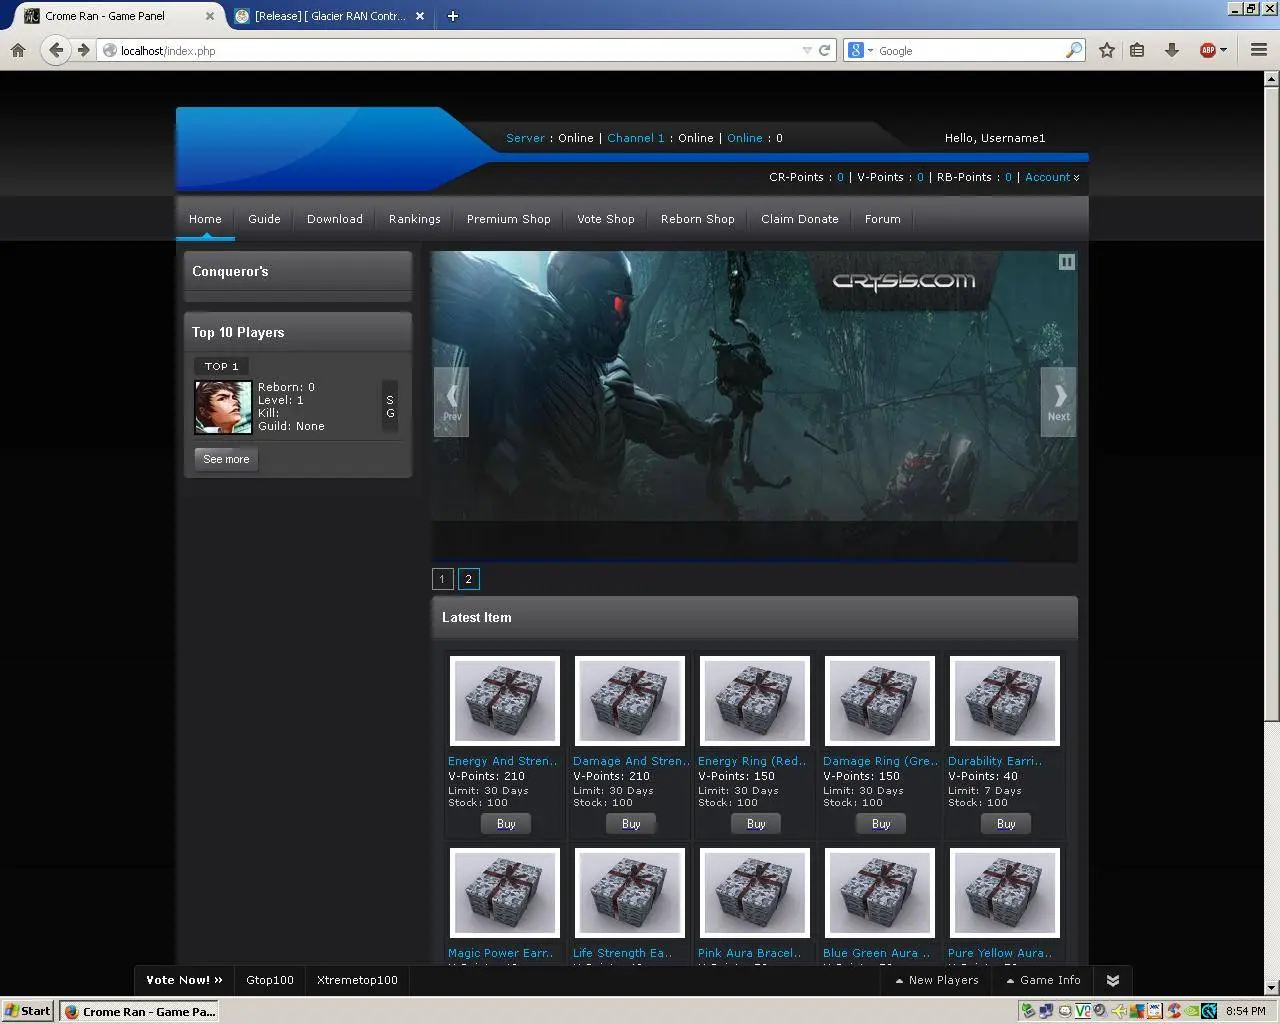Open the URL history dropdown arrow
The width and height of the screenshot is (1280, 1024).
(807, 50)
